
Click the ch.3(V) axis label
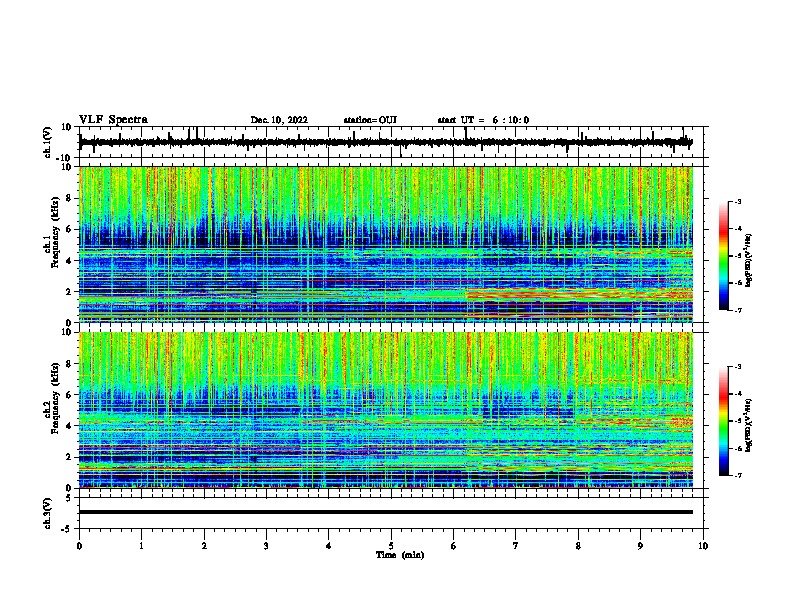(48, 513)
